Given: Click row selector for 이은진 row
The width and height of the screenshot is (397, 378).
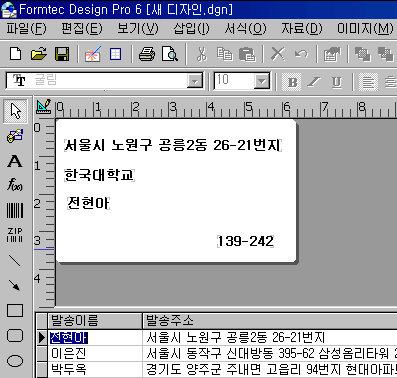Looking at the screenshot, I should [42, 353].
